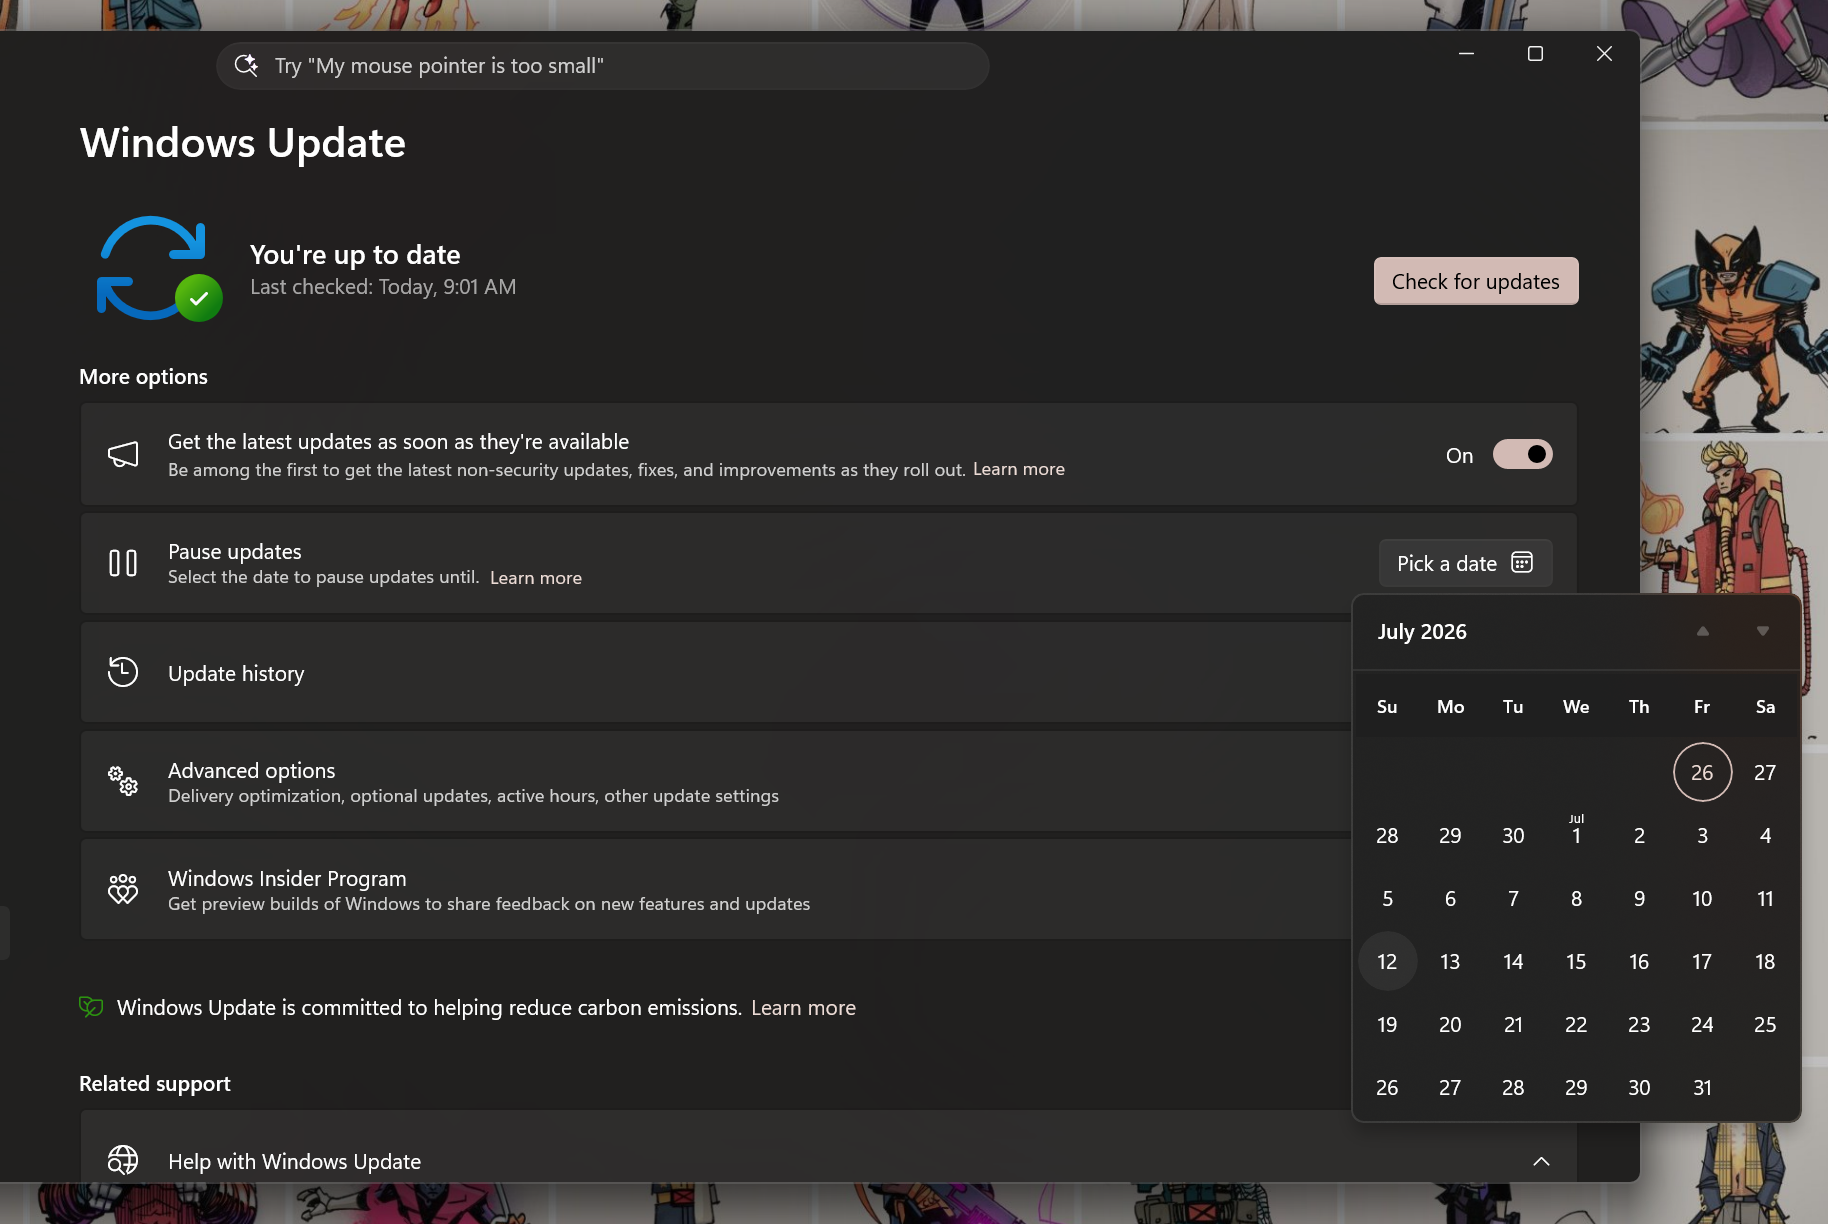The image size is (1828, 1224).
Task: Click the Windows Update sync status icon
Action: (160, 268)
